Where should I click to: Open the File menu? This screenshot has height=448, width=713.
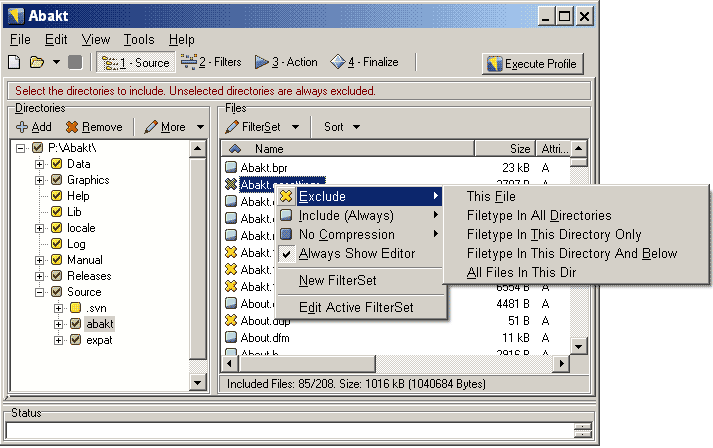20,40
